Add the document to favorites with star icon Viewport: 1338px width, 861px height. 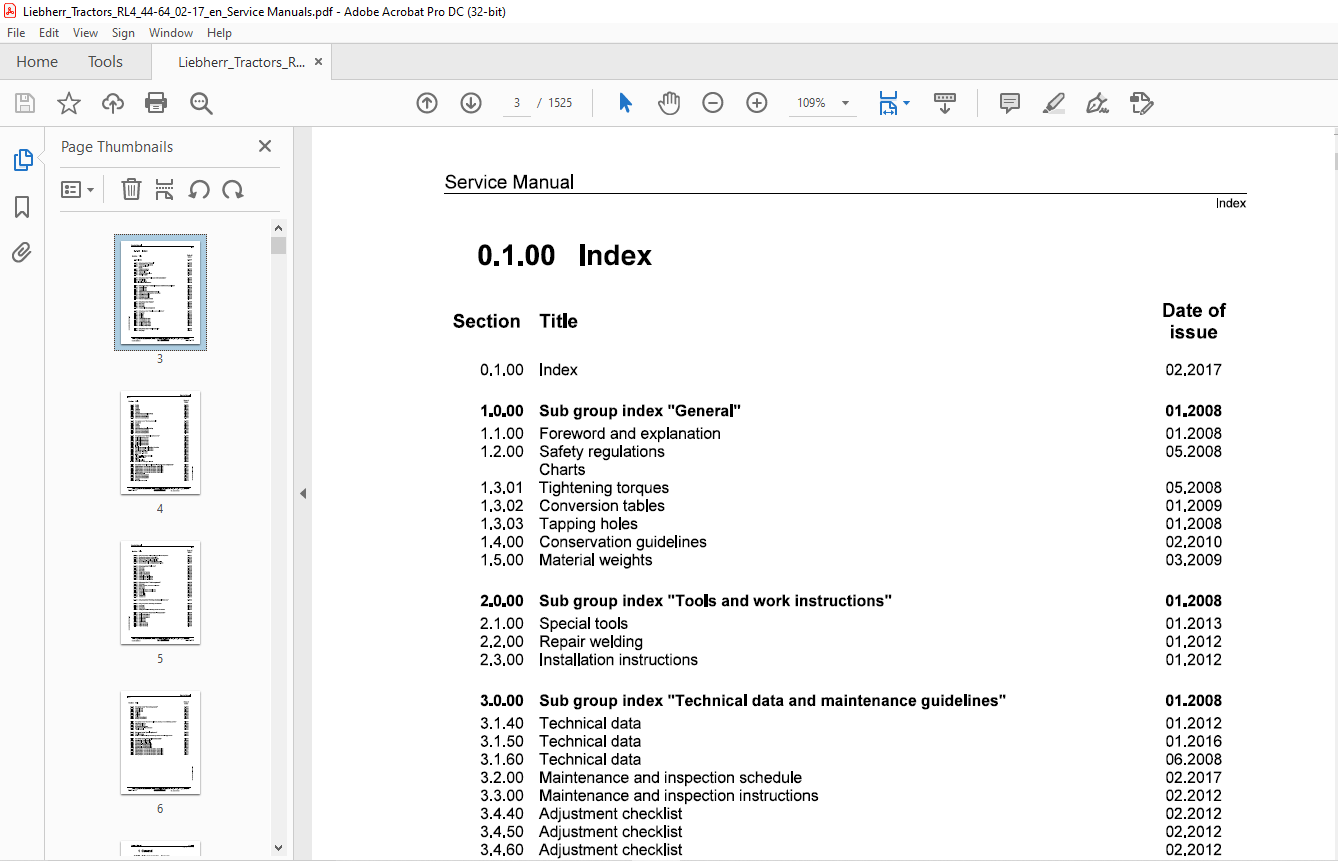pos(69,103)
